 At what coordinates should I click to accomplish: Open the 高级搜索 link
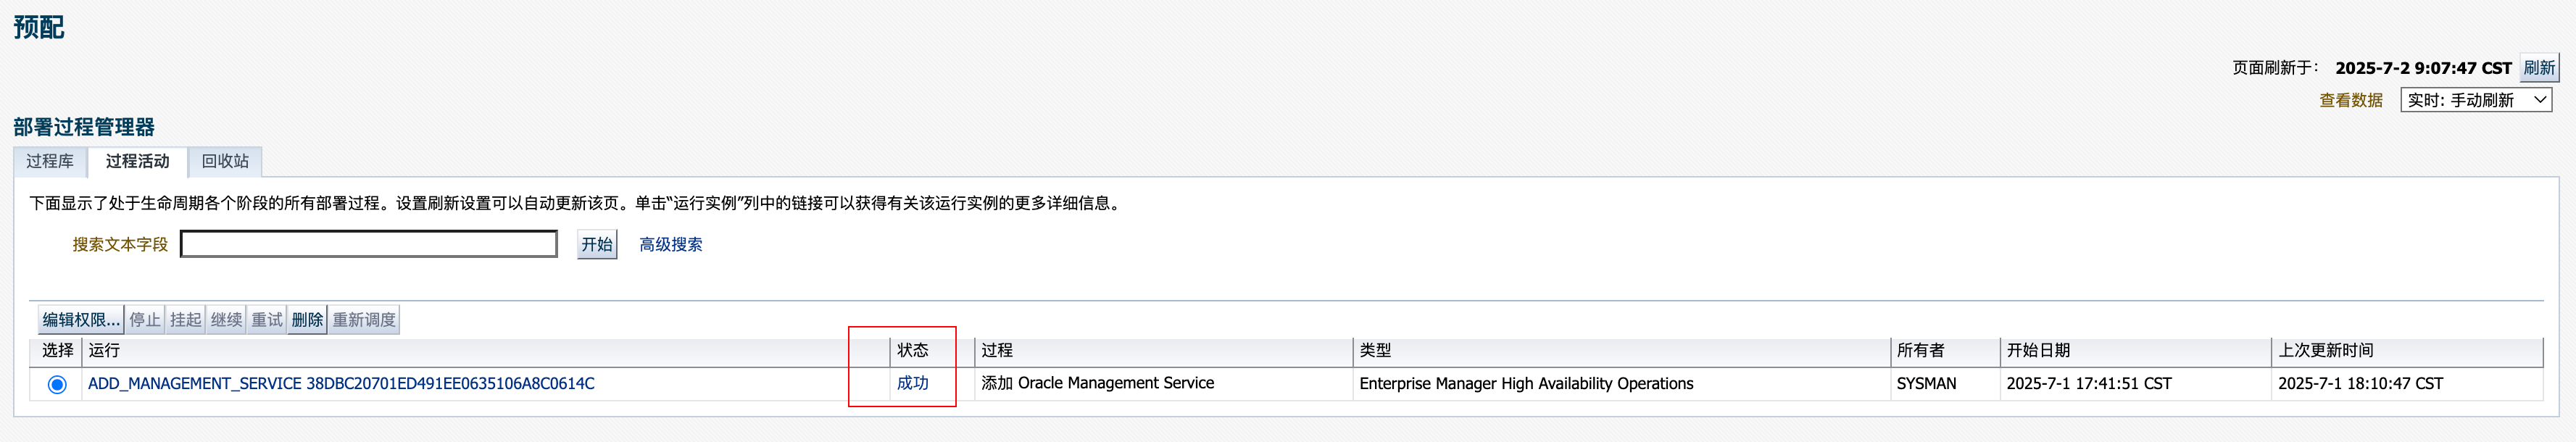tap(670, 244)
